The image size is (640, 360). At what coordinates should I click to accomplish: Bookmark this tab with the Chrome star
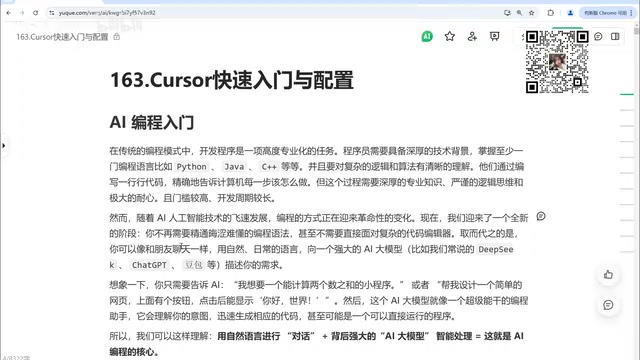pyautogui.click(x=531, y=13)
